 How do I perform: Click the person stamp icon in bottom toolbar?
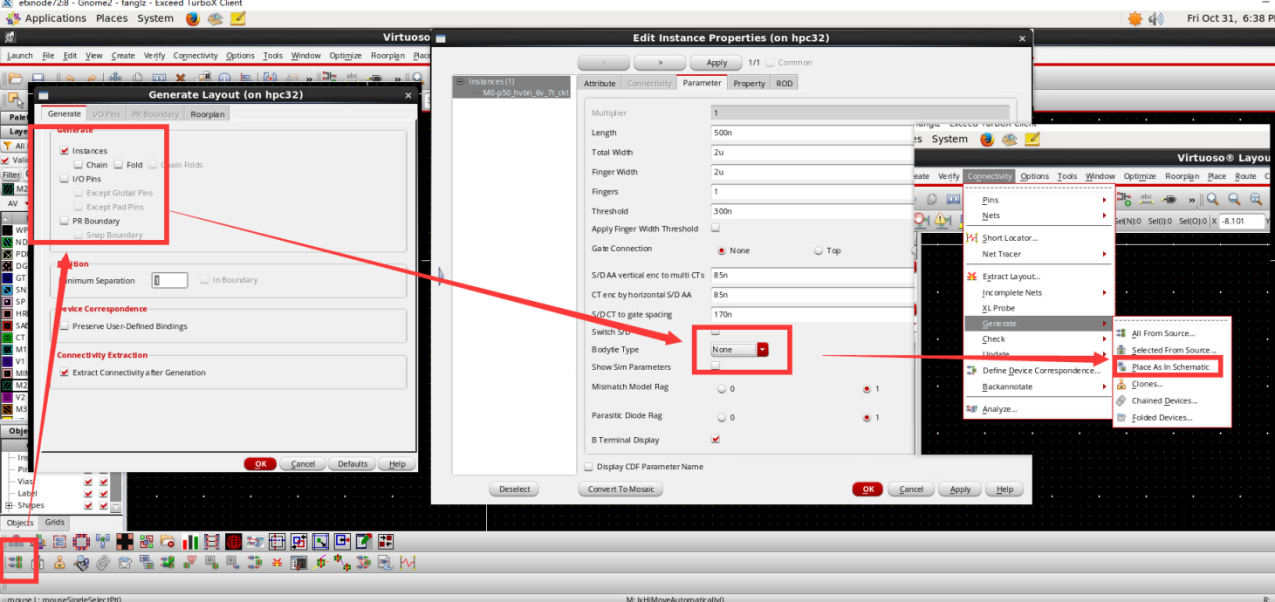pyautogui.click(x=59, y=562)
